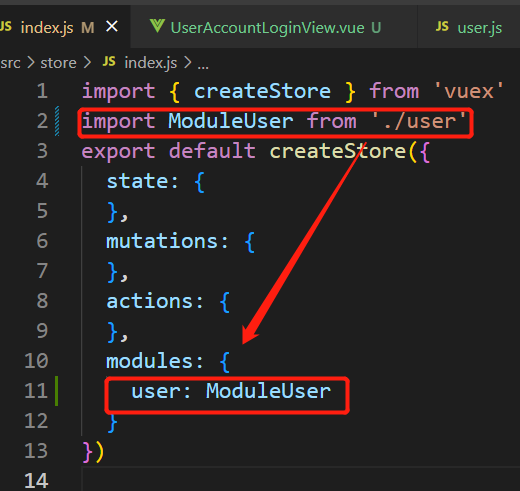520x491 pixels.
Task: Open the store breadcrumb folder
Action: click(x=58, y=63)
